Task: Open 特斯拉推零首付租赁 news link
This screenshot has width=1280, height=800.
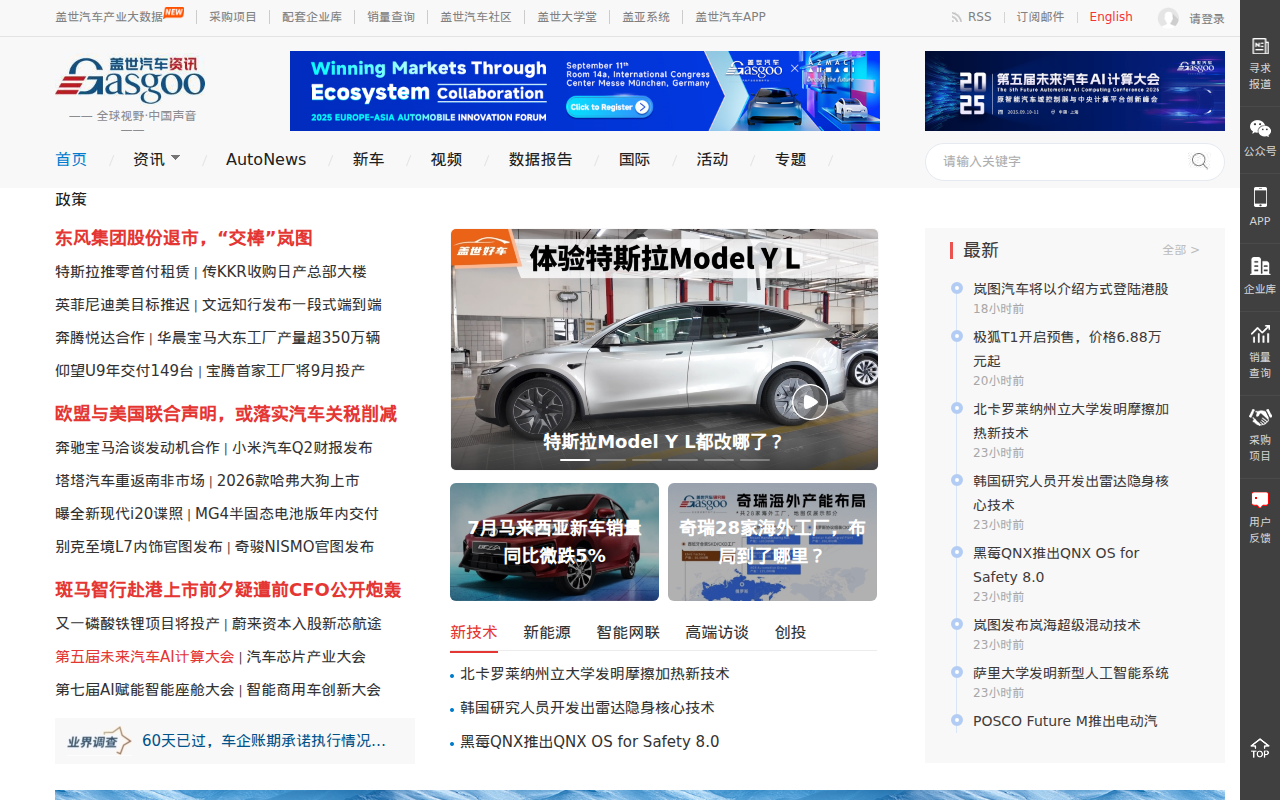Action: pyautogui.click(x=122, y=271)
